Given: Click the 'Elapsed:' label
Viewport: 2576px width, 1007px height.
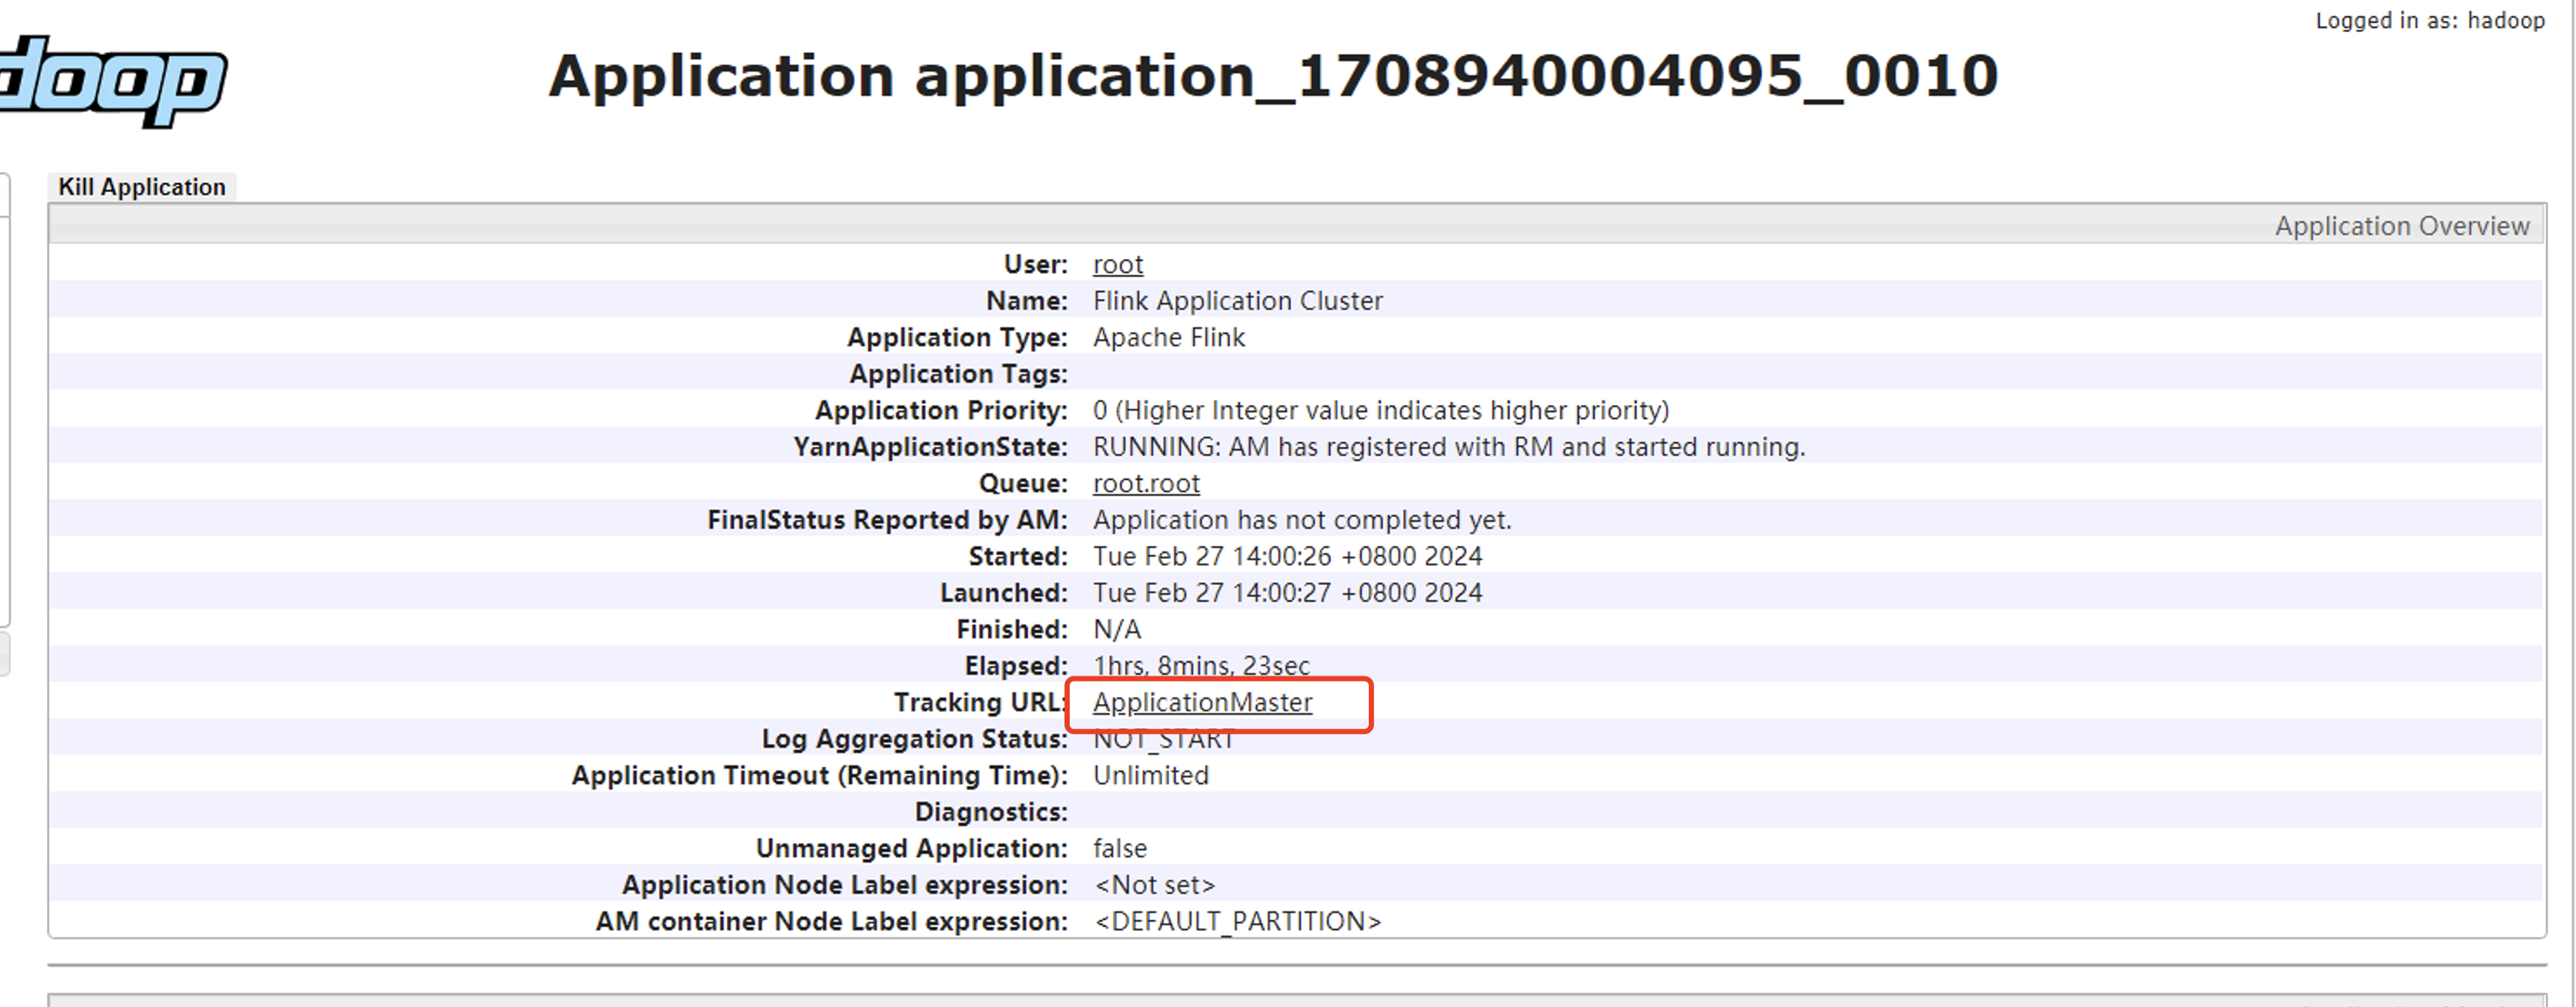Looking at the screenshot, I should 1016,666.
